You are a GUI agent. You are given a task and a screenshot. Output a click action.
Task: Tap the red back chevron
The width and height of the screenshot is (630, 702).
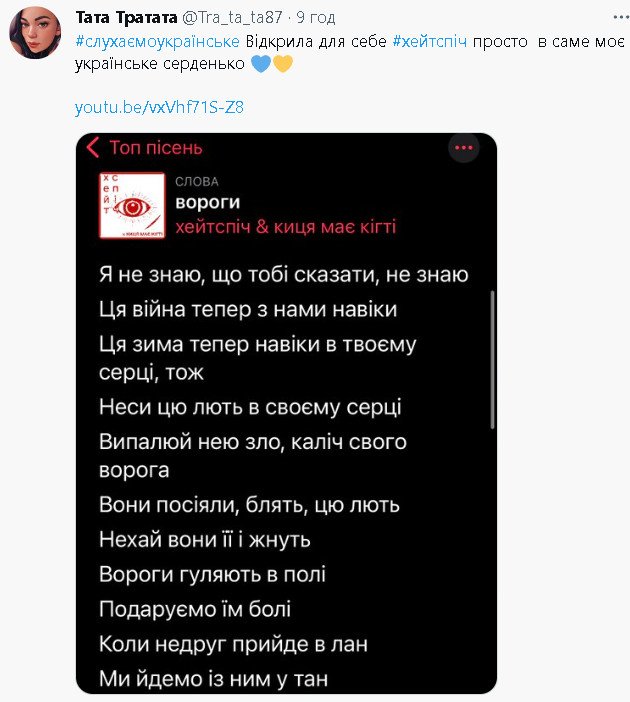click(x=93, y=148)
